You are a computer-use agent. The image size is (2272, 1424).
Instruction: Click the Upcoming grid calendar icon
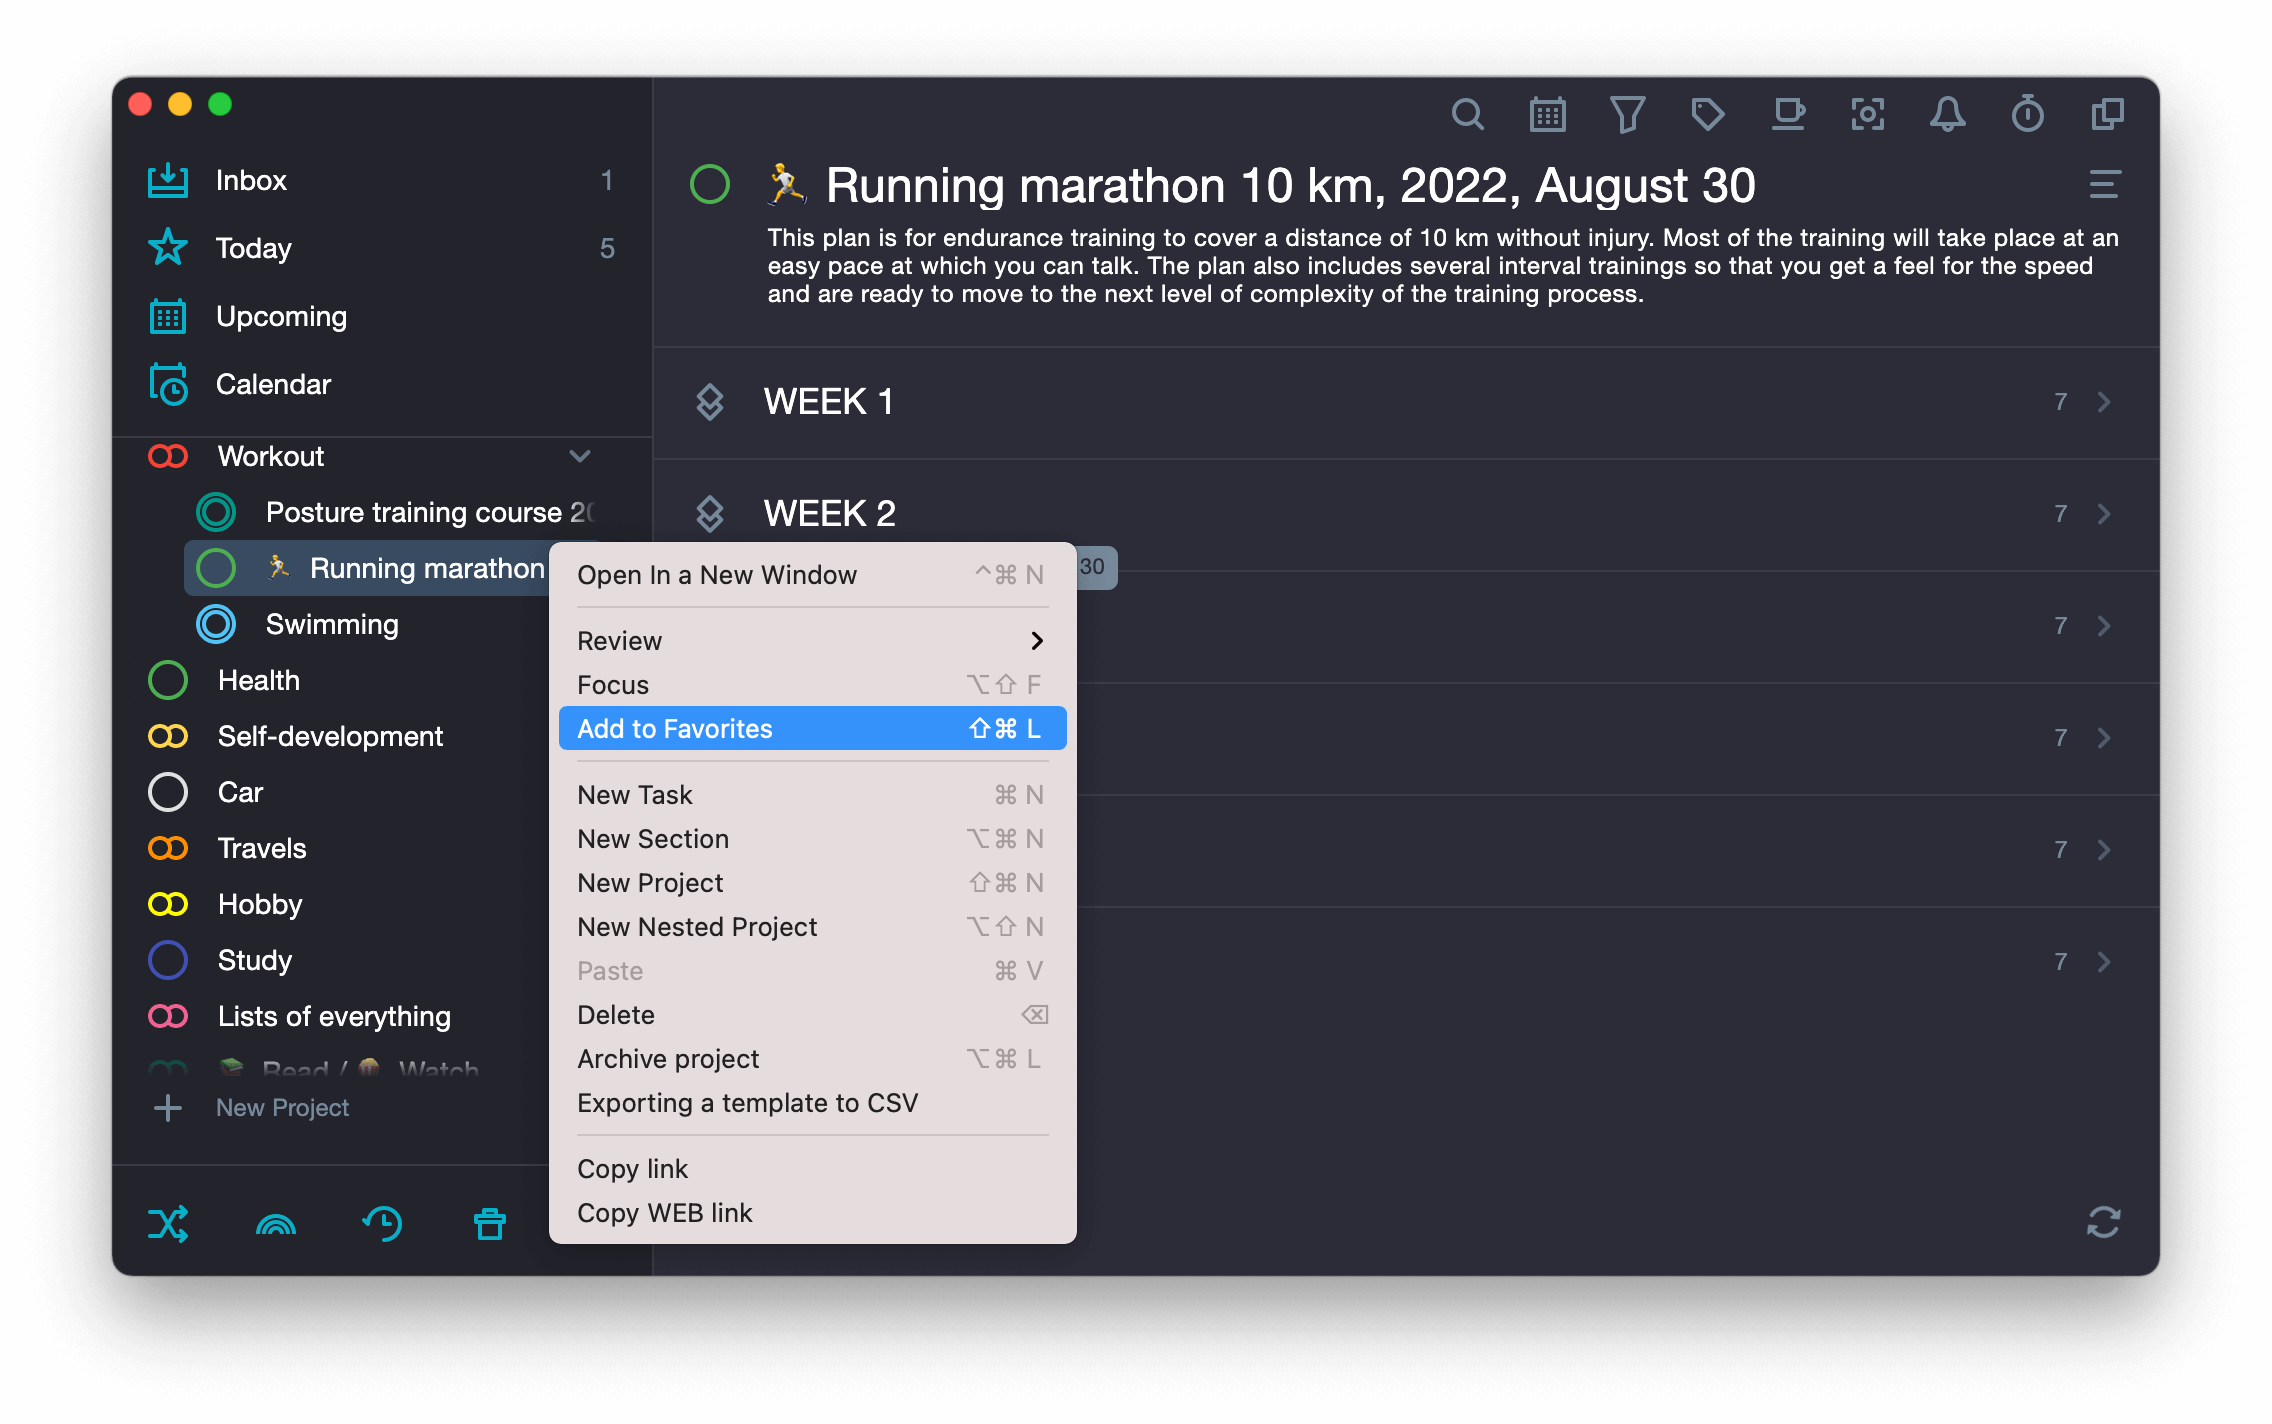pos(168,316)
